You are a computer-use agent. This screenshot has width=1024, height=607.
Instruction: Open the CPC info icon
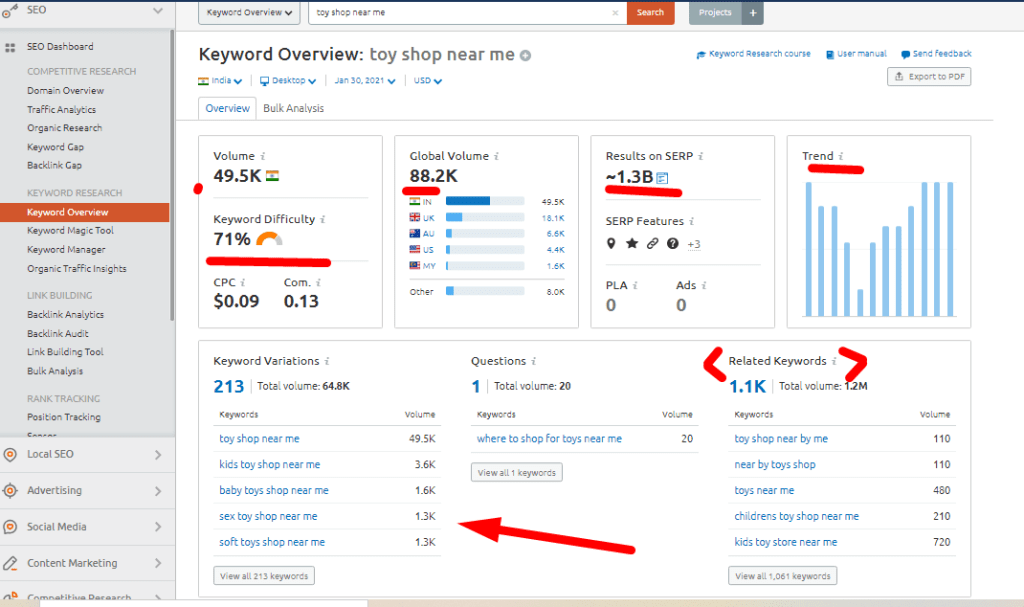click(242, 283)
